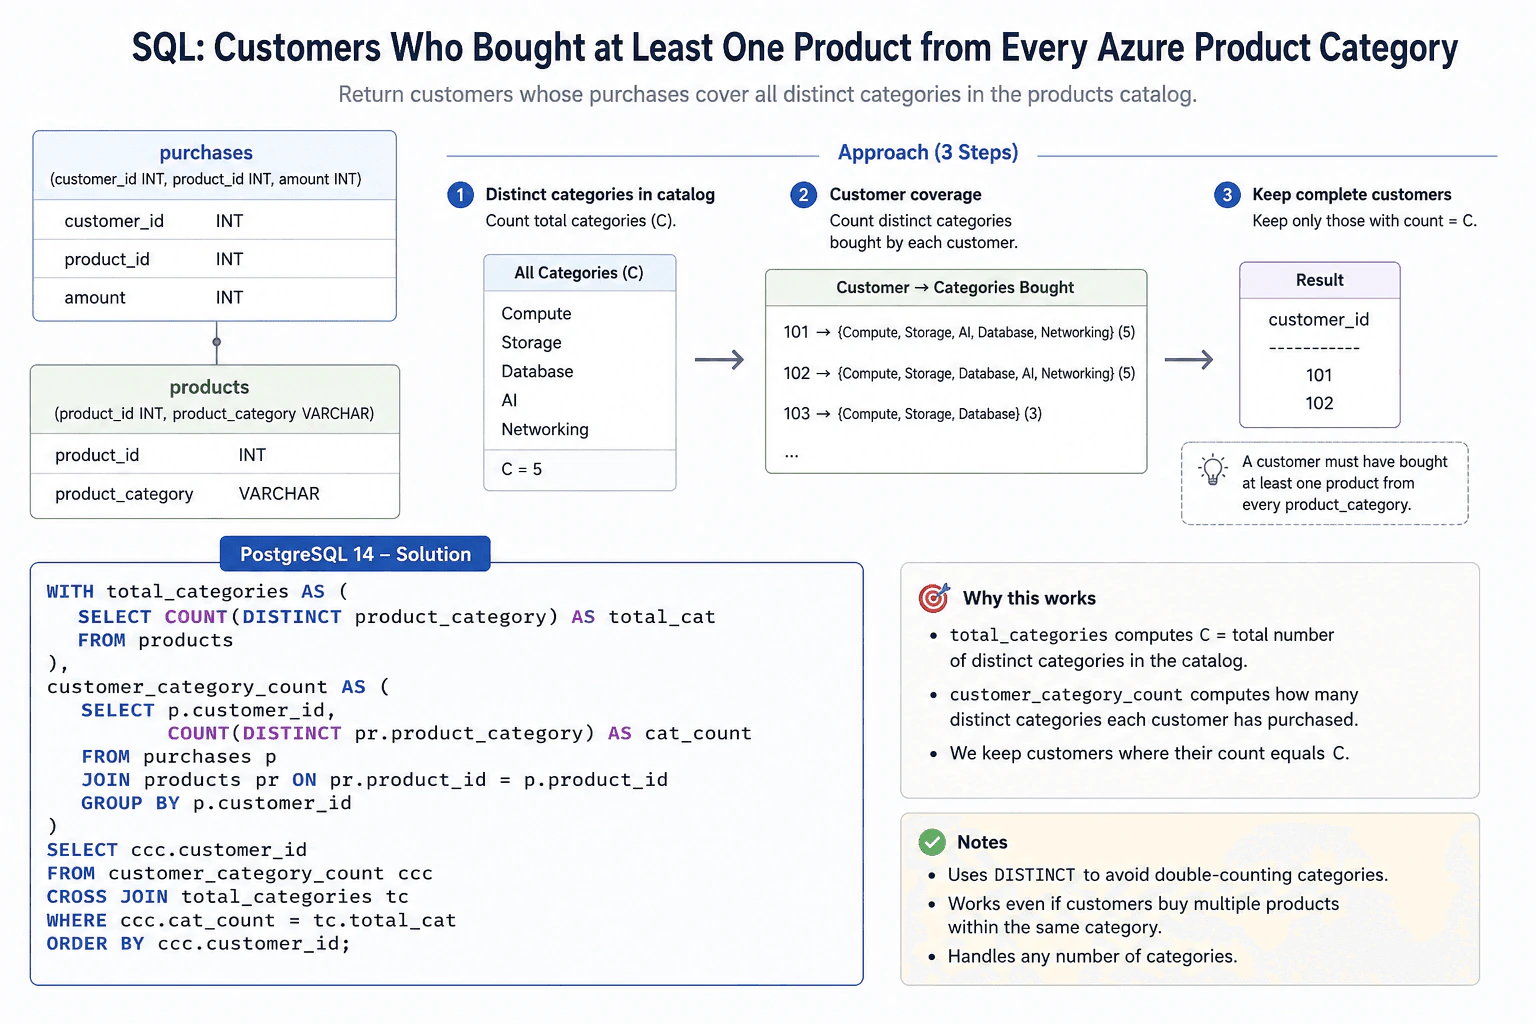Click the main title about Azure Product Category
1536x1024 pixels.
(x=795, y=48)
